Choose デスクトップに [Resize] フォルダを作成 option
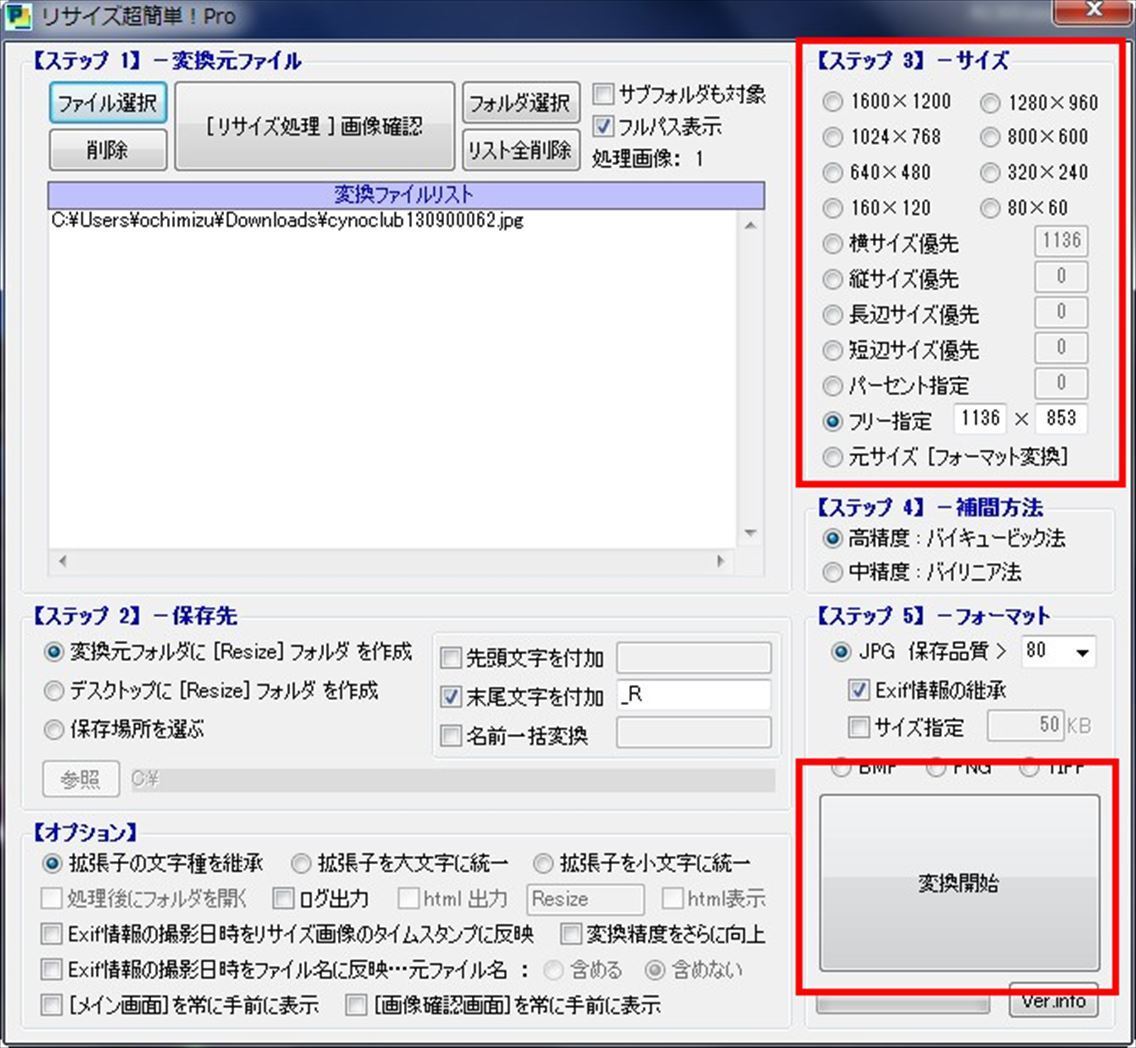 point(53,691)
